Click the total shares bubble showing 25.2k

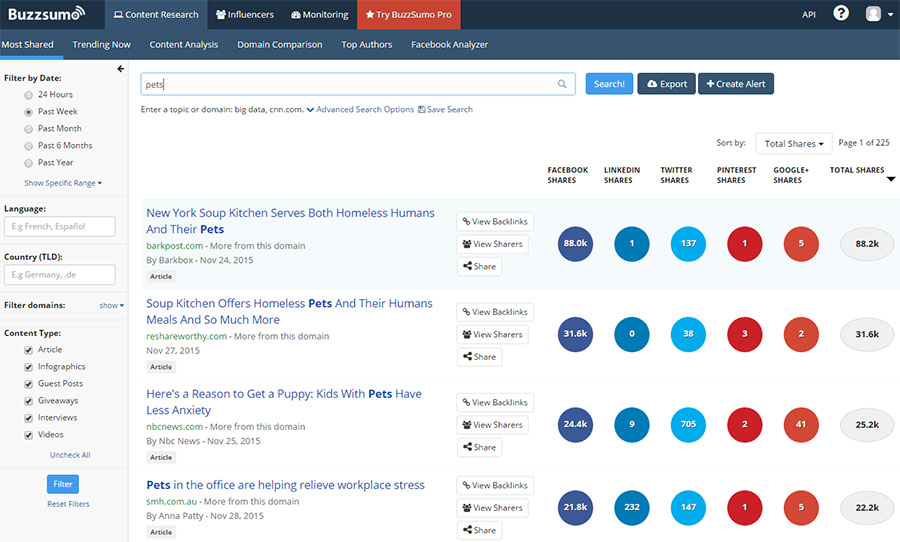click(x=867, y=425)
